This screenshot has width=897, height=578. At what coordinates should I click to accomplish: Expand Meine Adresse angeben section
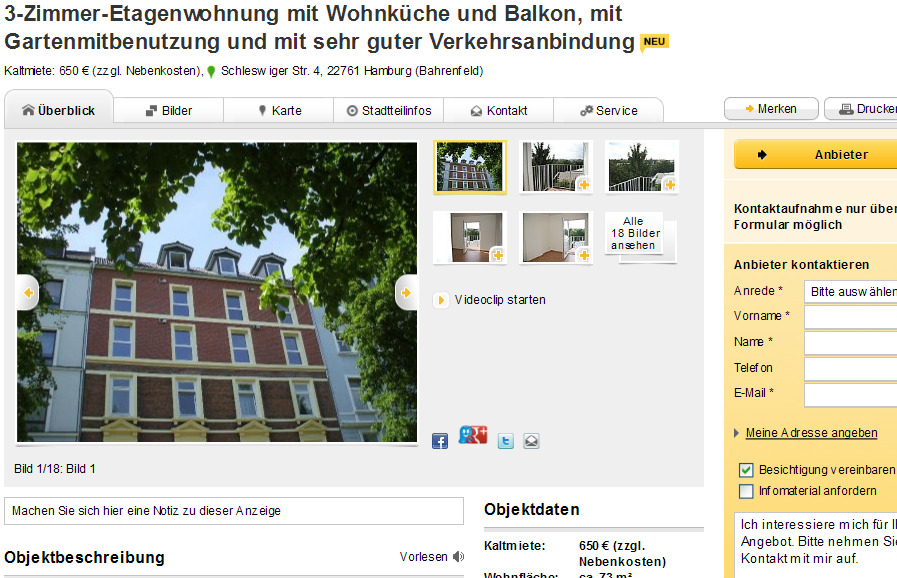click(x=810, y=432)
